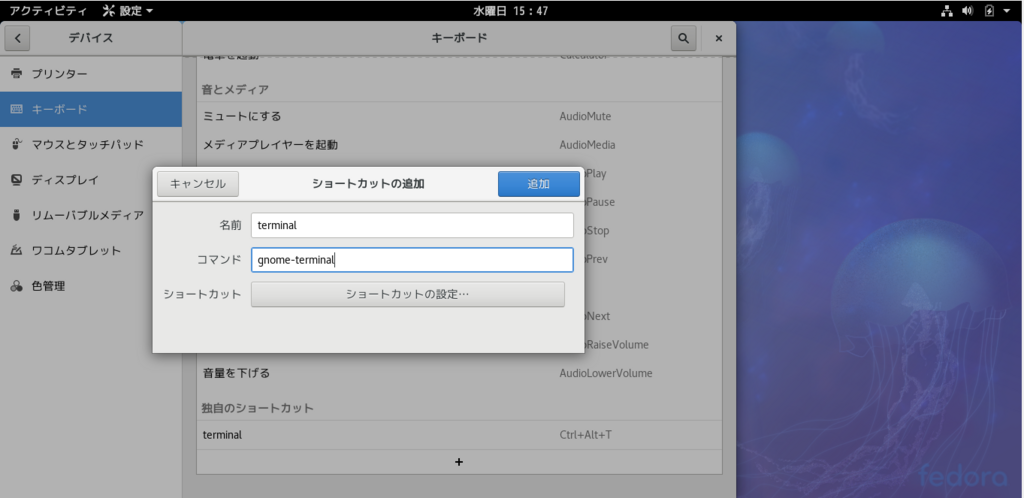The image size is (1024, 498).
Task: Confirm with the blue 追加 button
Action: coord(539,184)
